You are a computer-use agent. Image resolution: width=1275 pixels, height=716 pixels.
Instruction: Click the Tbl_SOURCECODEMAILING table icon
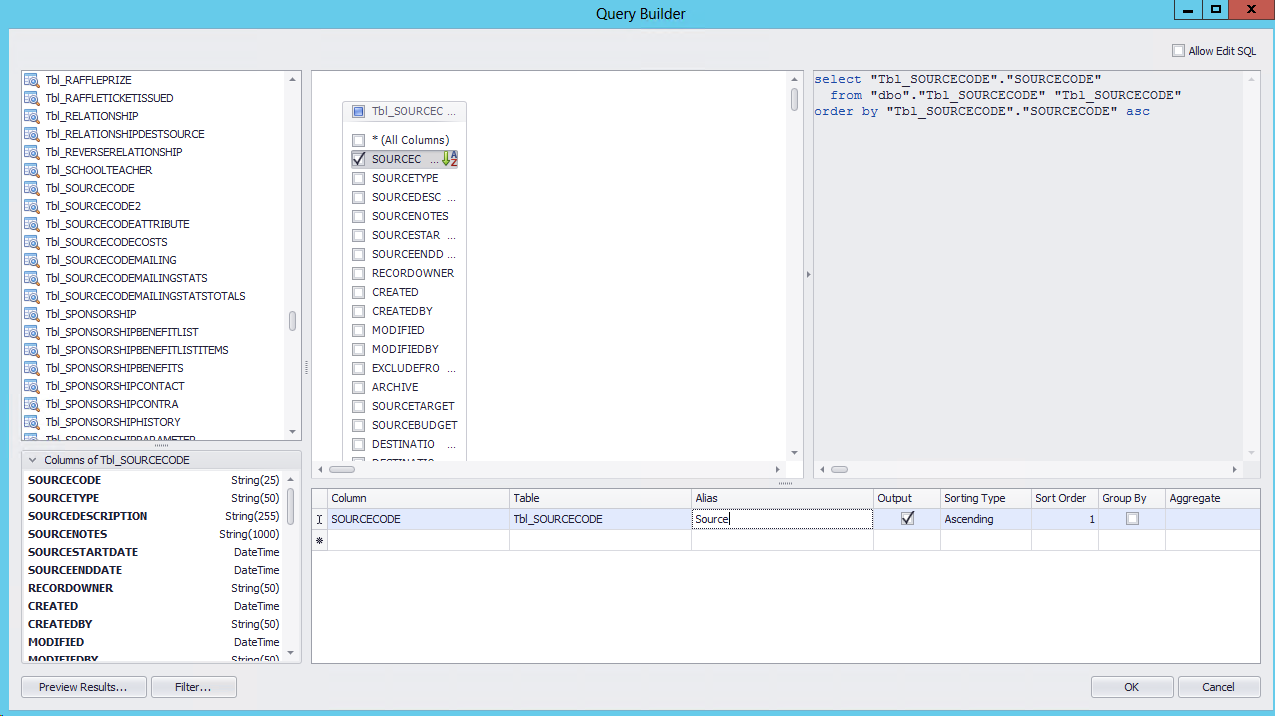pyautogui.click(x=31, y=260)
